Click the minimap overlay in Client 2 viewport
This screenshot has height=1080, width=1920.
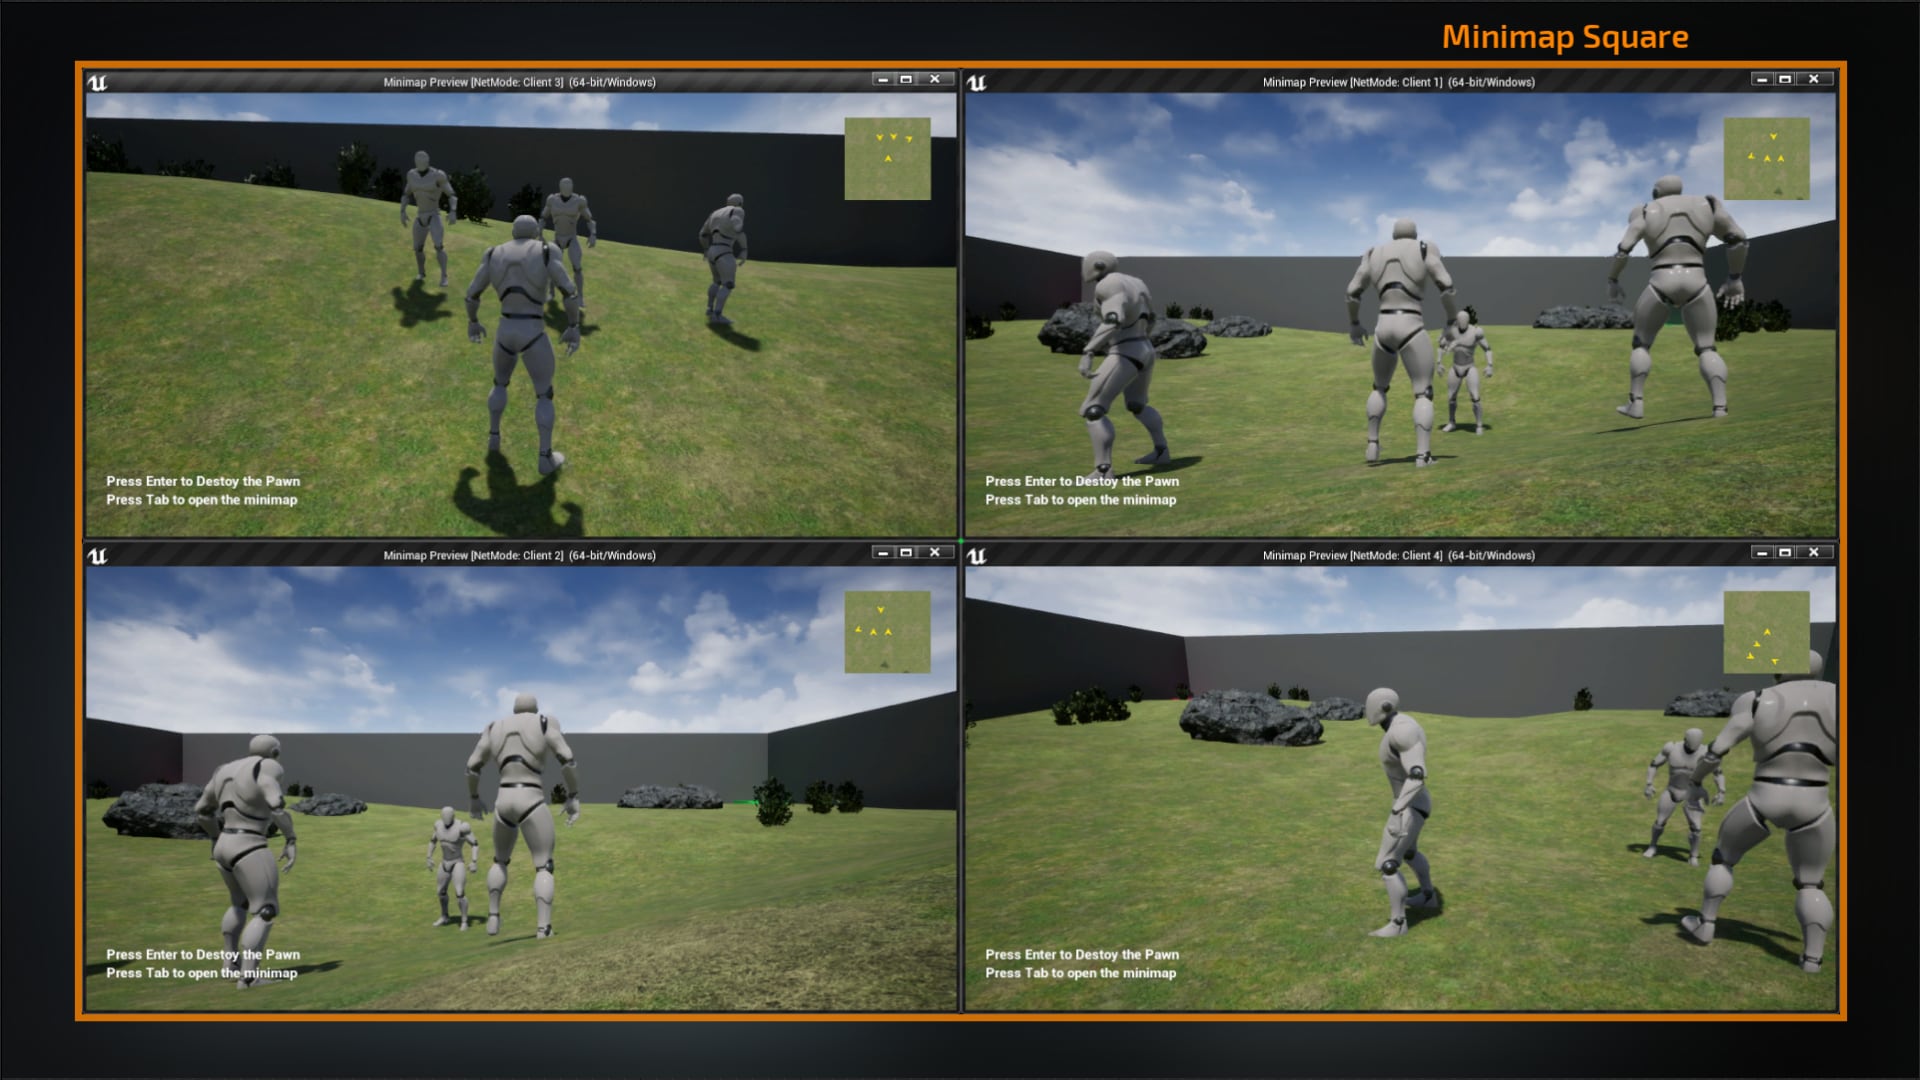[x=888, y=633]
